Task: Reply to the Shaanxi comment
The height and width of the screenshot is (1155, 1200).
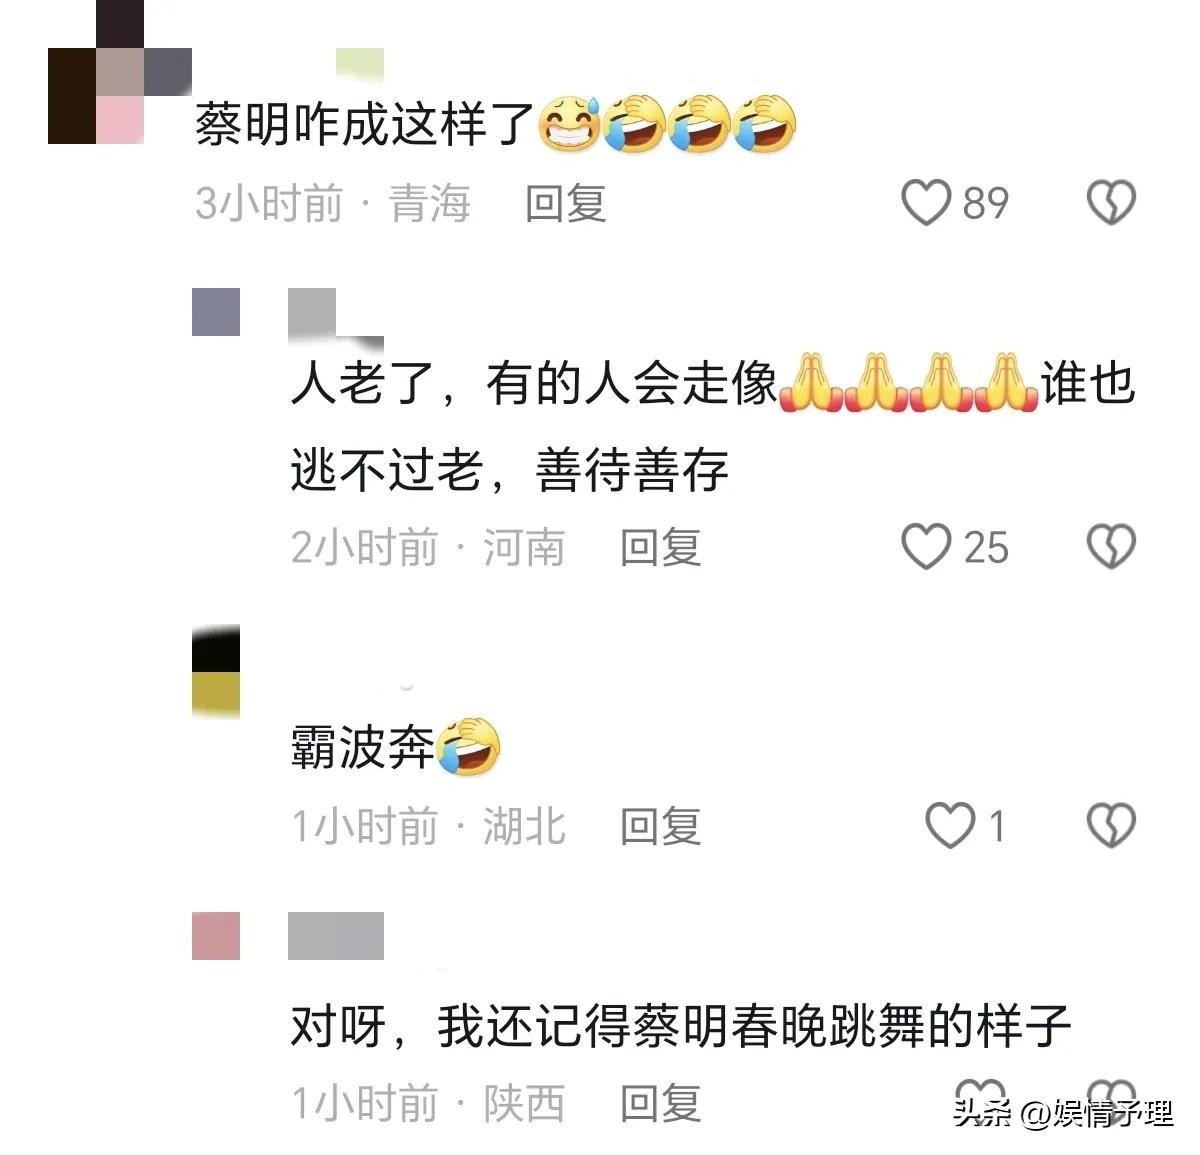Action: [x=660, y=1103]
